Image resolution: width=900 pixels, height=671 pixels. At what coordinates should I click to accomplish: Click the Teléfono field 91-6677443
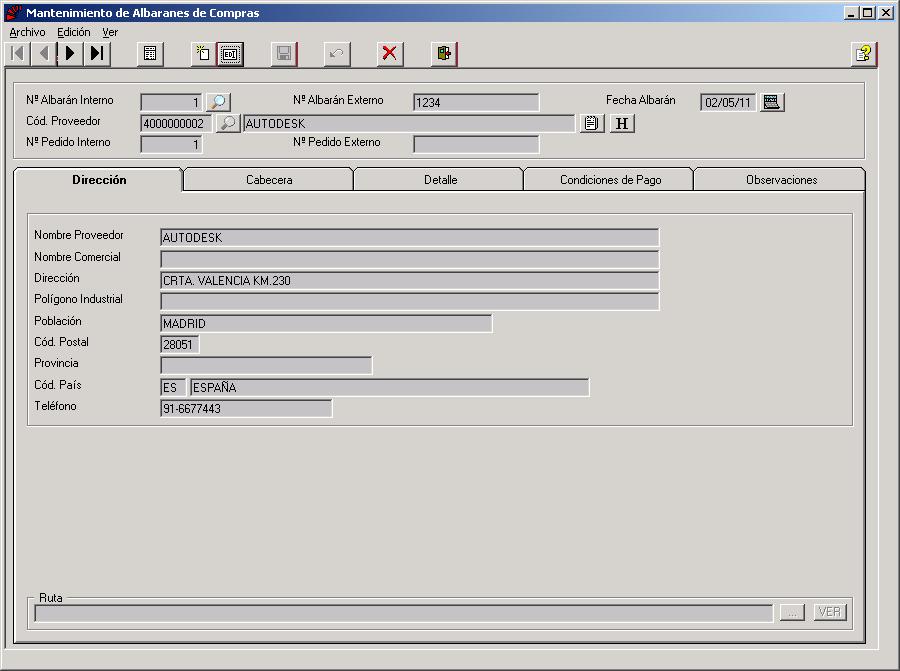(x=246, y=409)
